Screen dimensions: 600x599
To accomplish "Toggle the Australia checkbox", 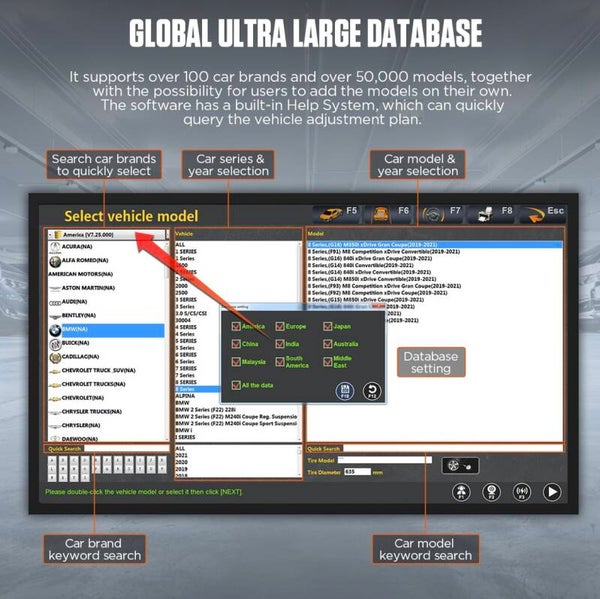I will tap(328, 344).
